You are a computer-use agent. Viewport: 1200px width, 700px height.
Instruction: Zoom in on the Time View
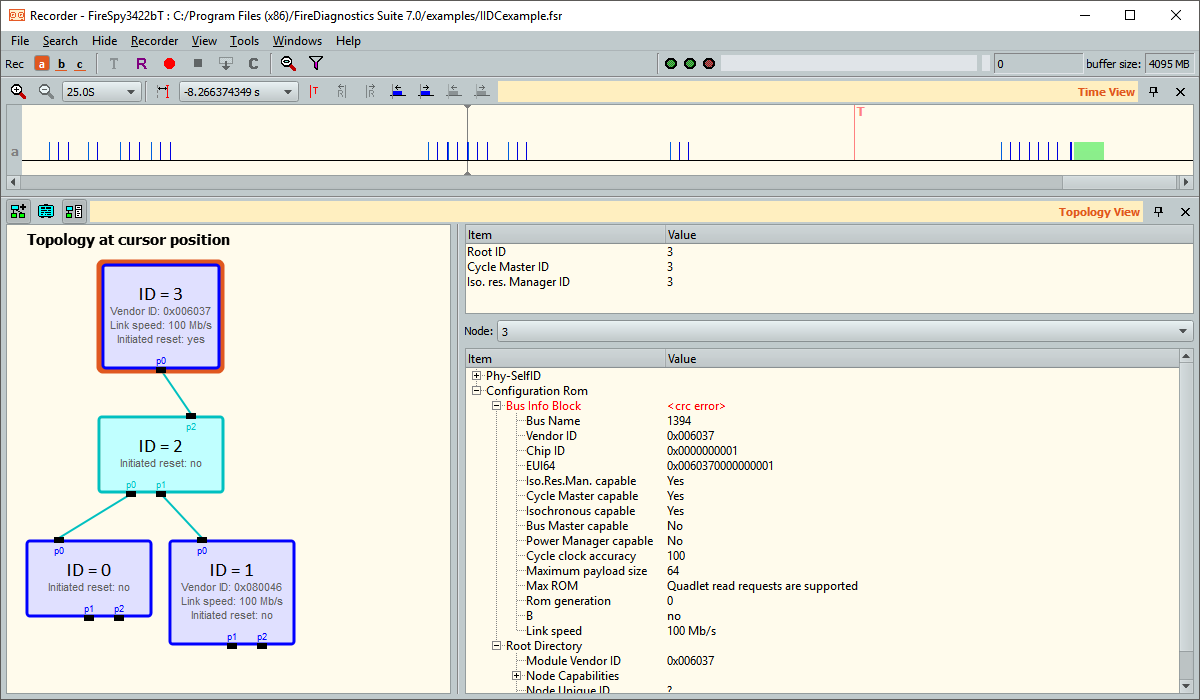coord(18,92)
